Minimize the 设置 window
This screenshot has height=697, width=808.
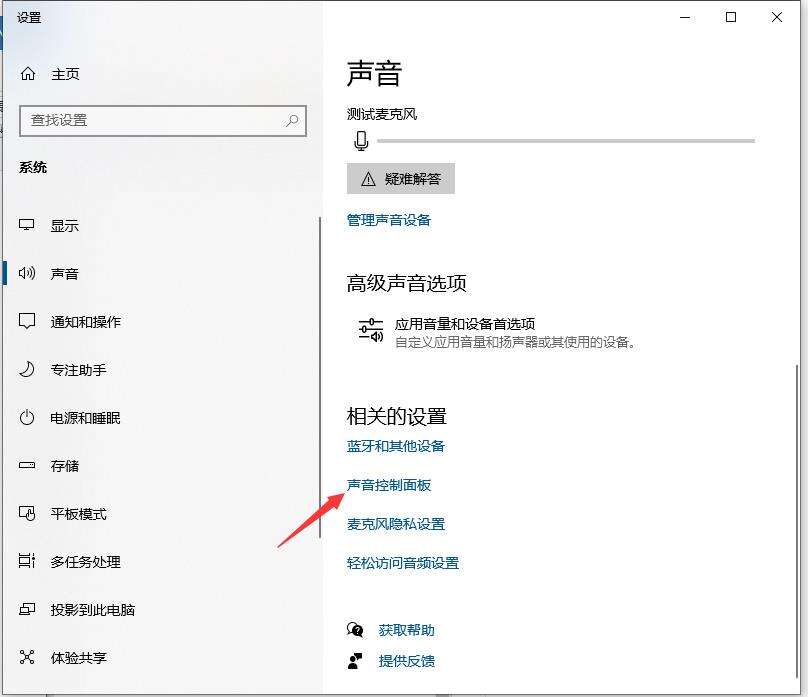tap(685, 18)
